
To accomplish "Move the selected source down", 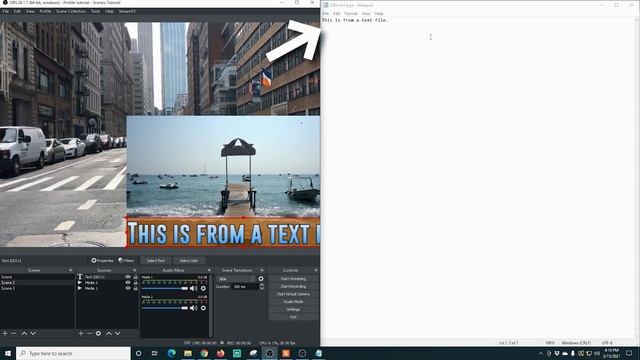I will tap(118, 333).
